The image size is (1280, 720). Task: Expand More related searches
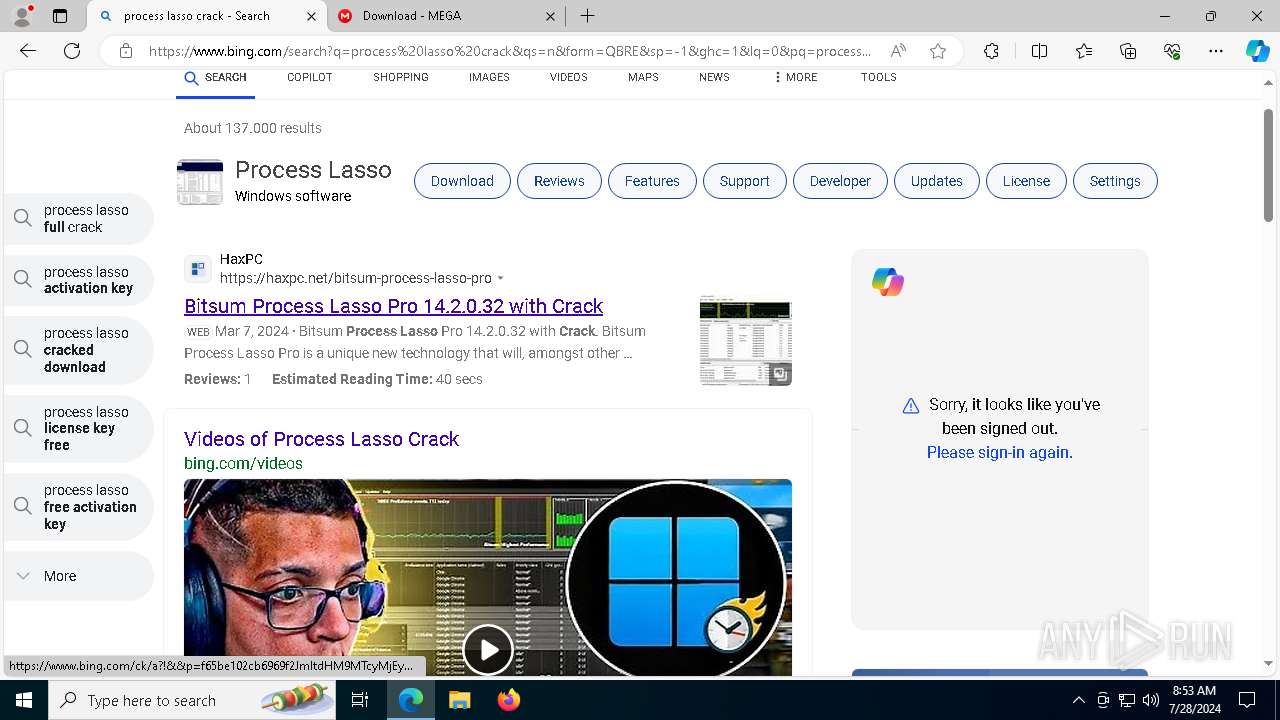point(78,576)
